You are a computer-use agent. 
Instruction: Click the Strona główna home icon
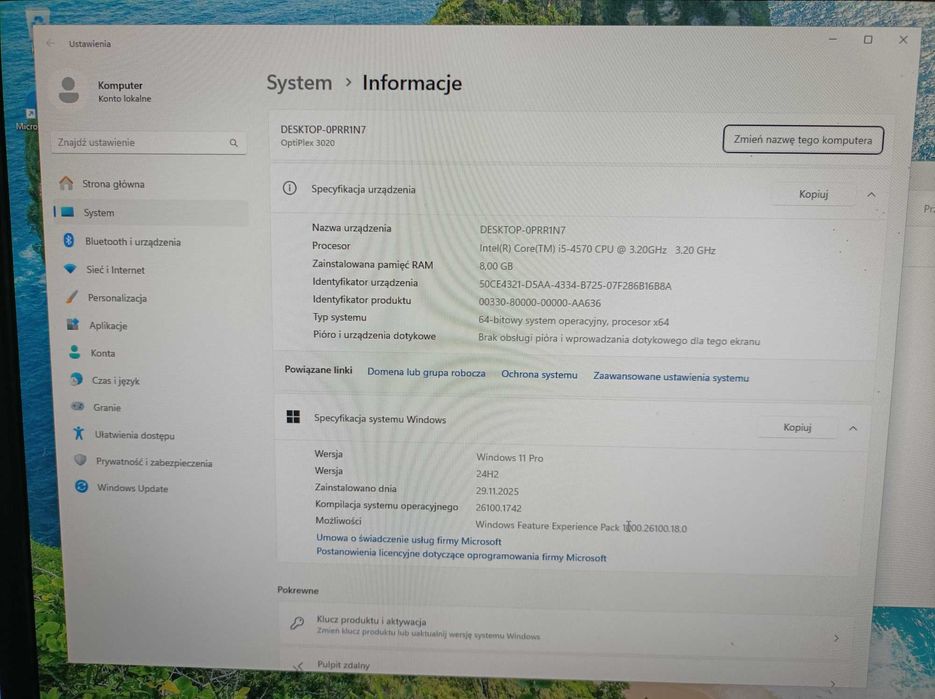(x=66, y=183)
